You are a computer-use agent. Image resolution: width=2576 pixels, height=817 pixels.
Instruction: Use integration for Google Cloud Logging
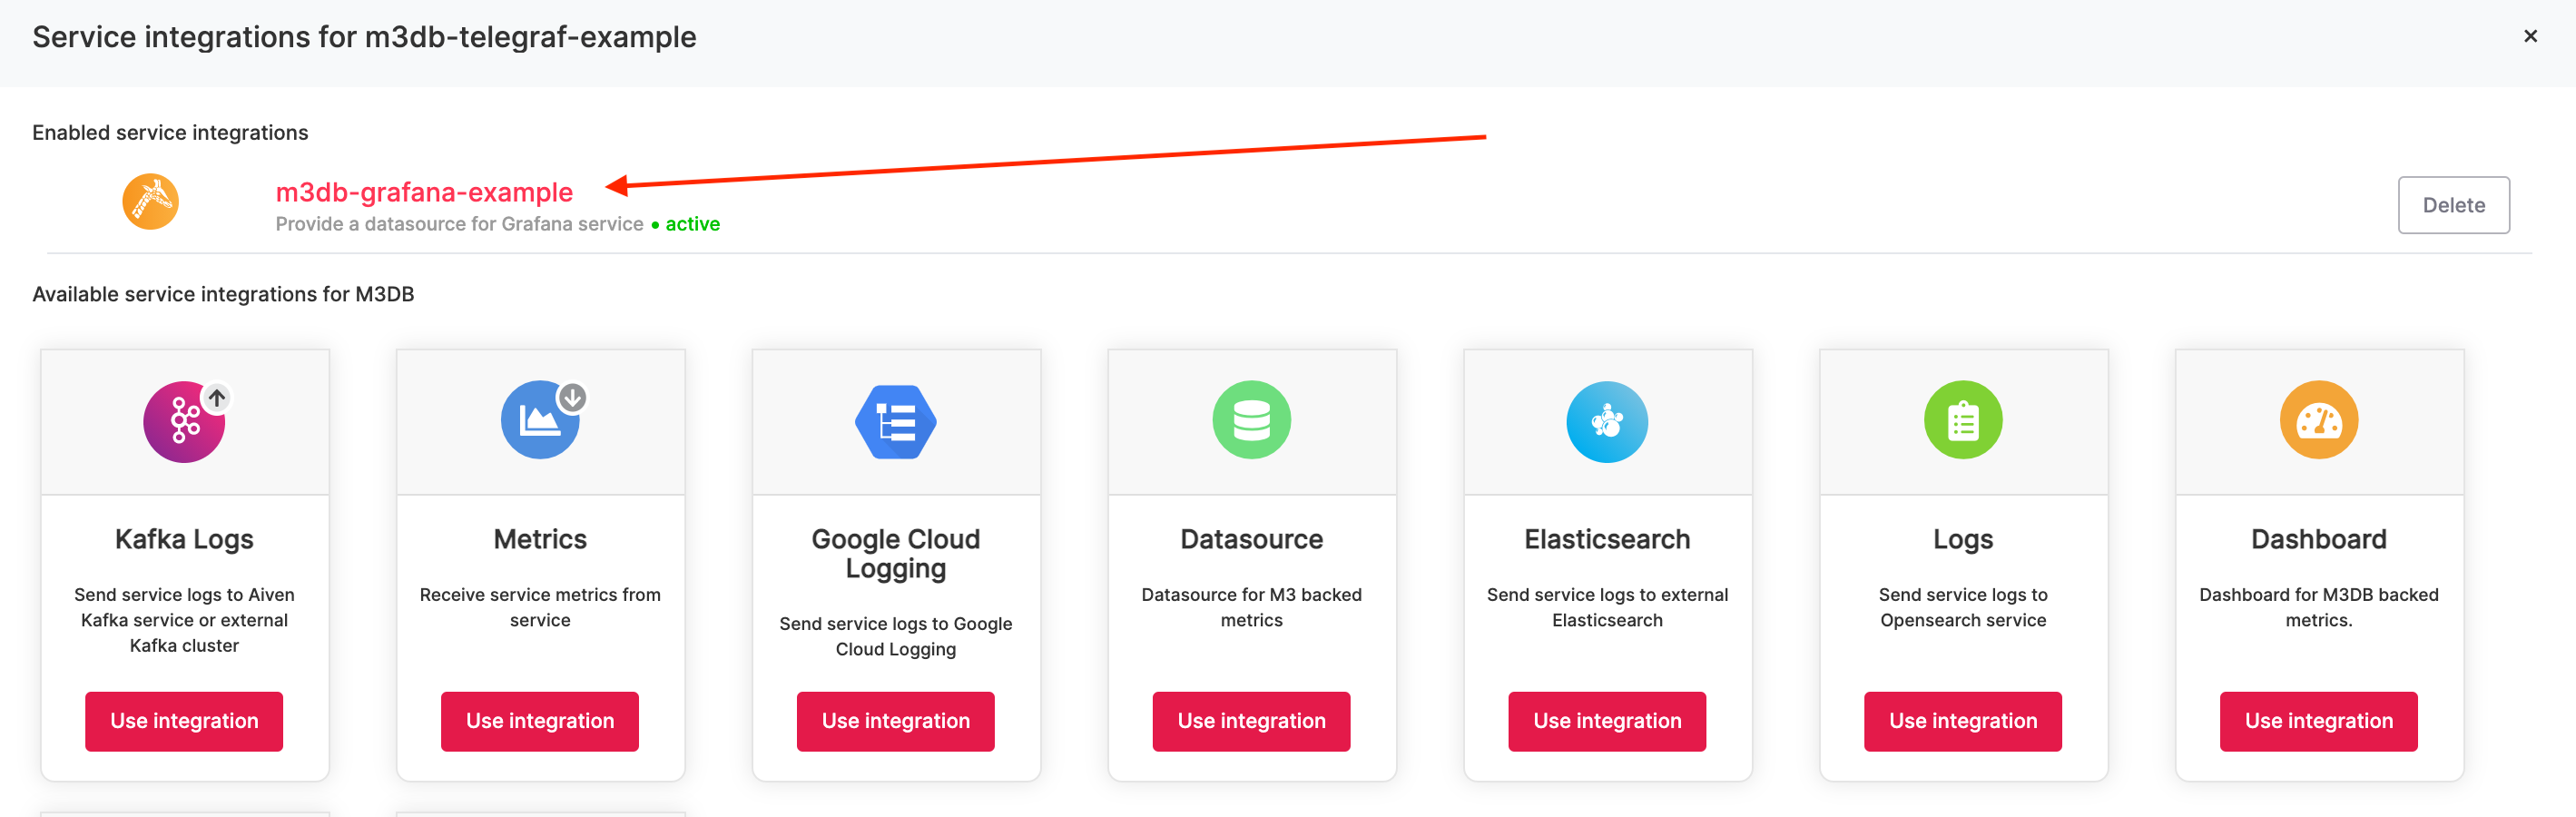click(896, 721)
